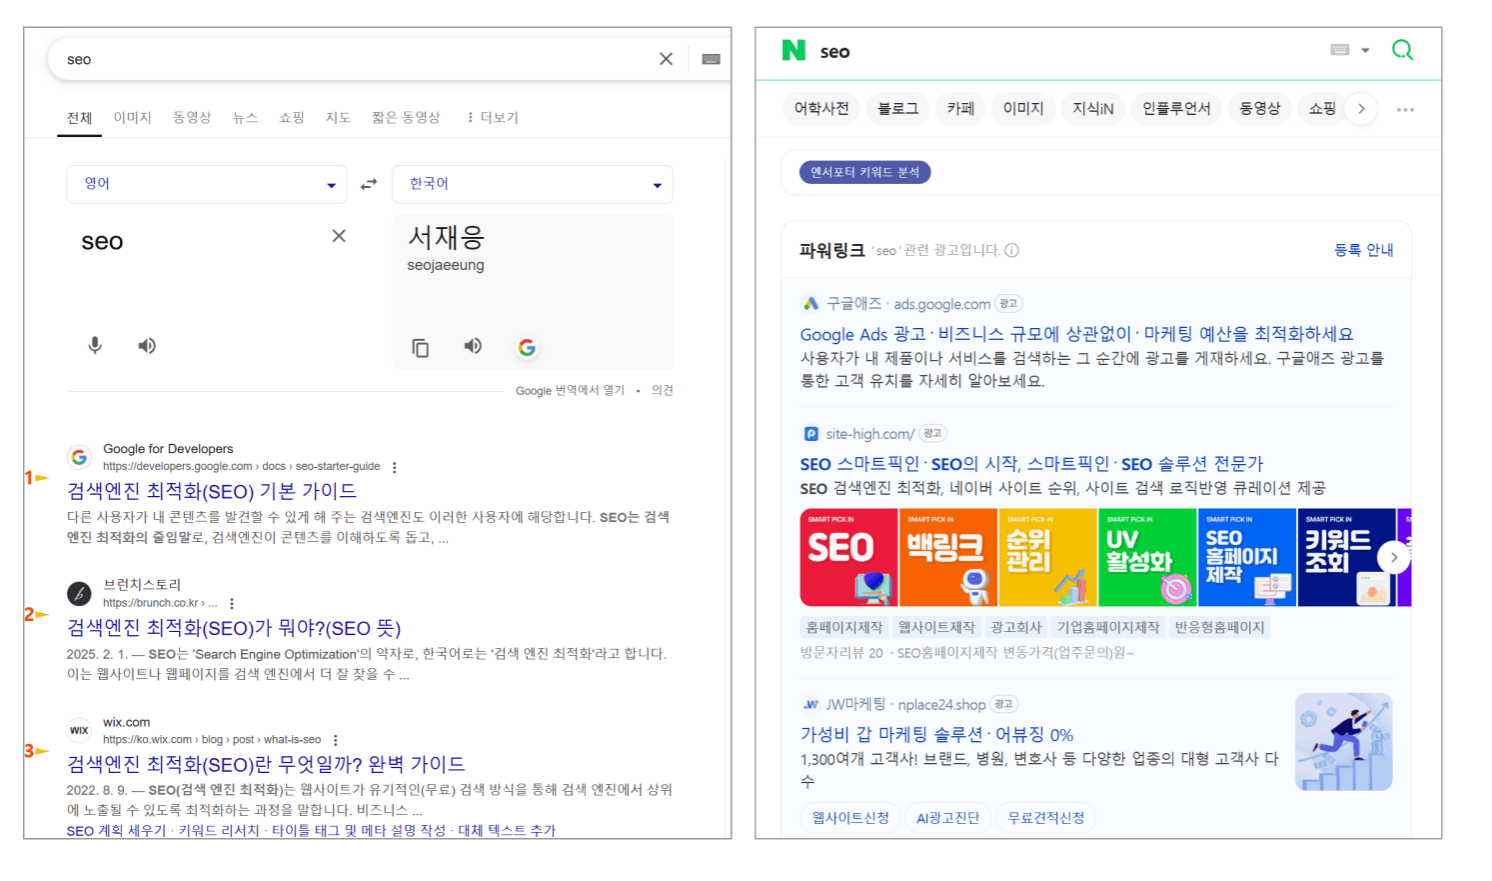Open the Google 짧은 동영상 tab
Viewport: 1492px width, 881px height.
click(406, 118)
